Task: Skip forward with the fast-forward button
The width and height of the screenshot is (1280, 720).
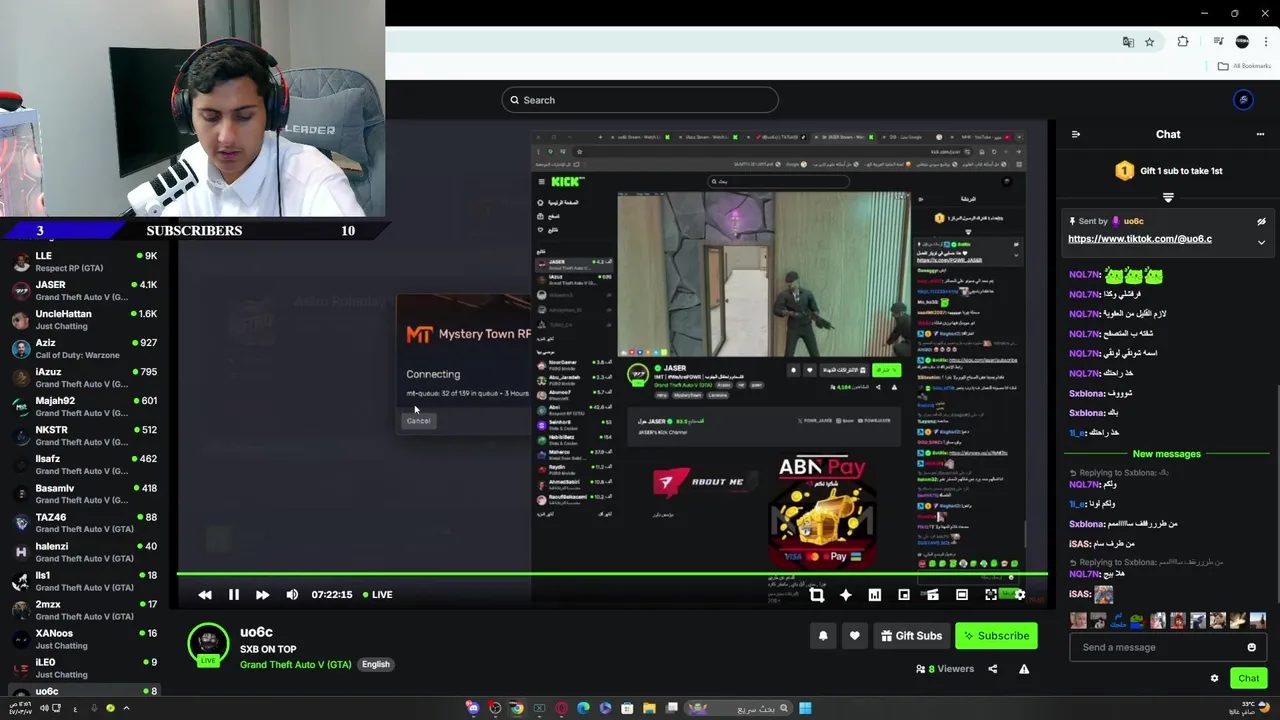Action: 262,594
